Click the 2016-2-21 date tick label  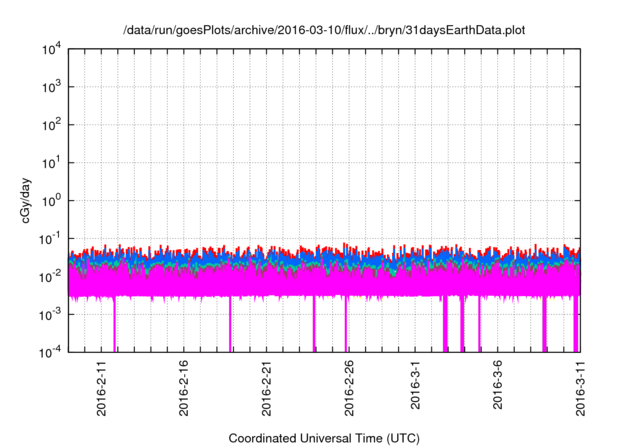click(x=267, y=388)
